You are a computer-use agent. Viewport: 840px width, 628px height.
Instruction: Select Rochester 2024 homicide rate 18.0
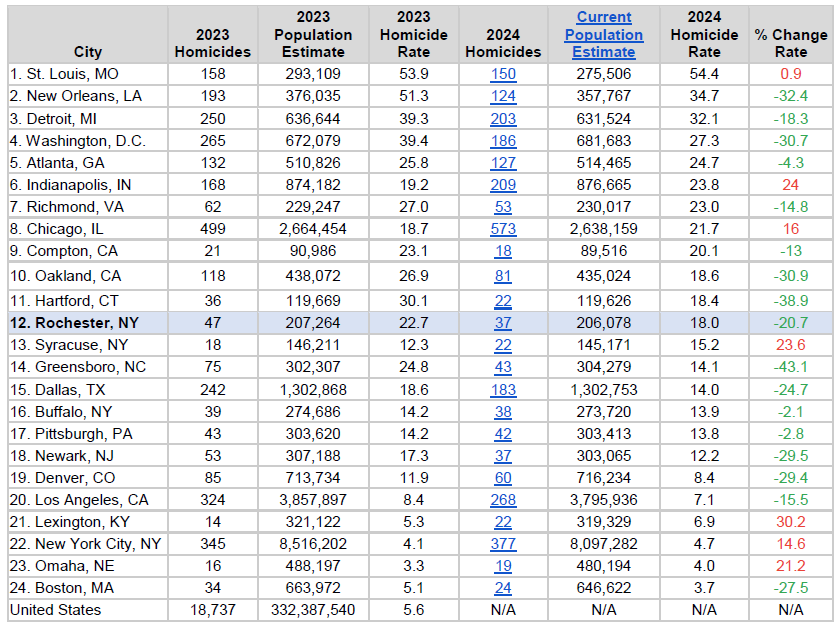point(704,323)
